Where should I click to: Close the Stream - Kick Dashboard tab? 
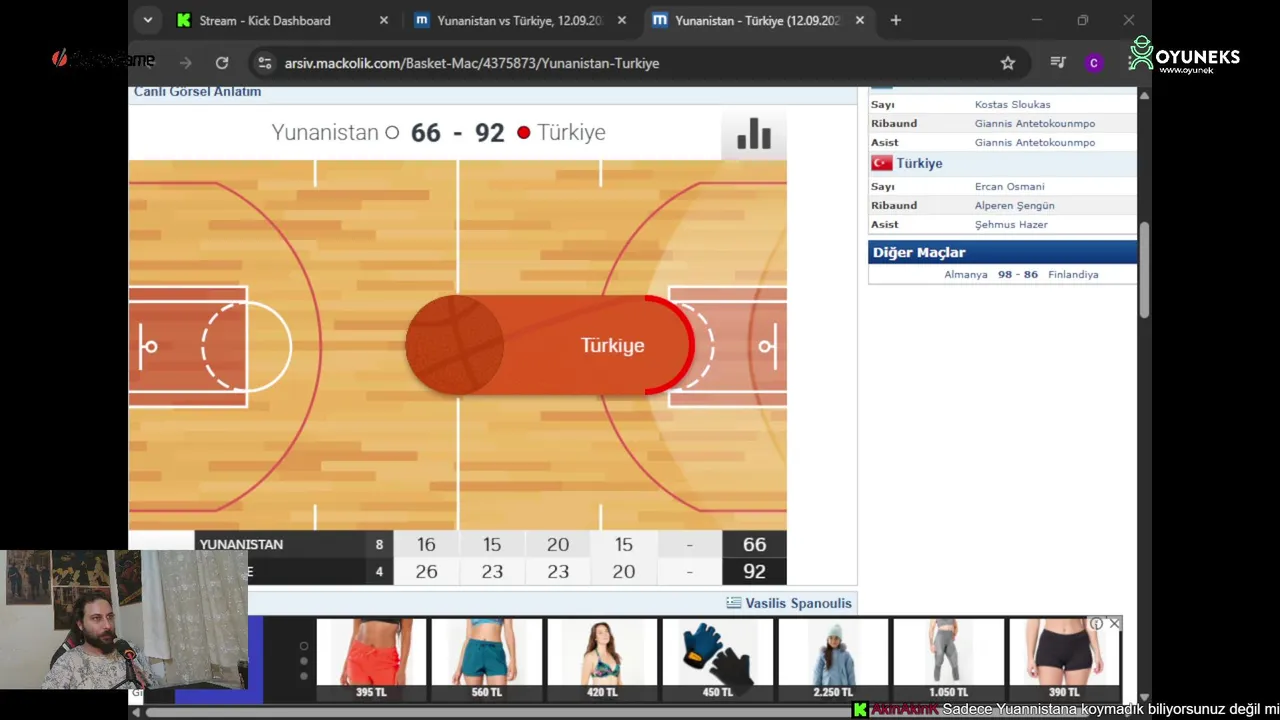point(384,20)
